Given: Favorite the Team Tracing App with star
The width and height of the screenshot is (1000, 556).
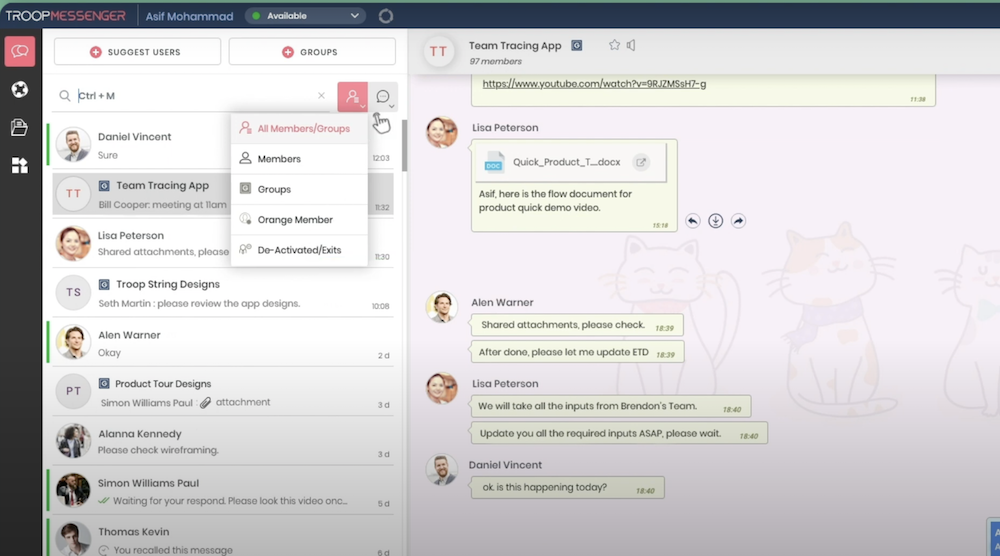Looking at the screenshot, I should point(614,45).
